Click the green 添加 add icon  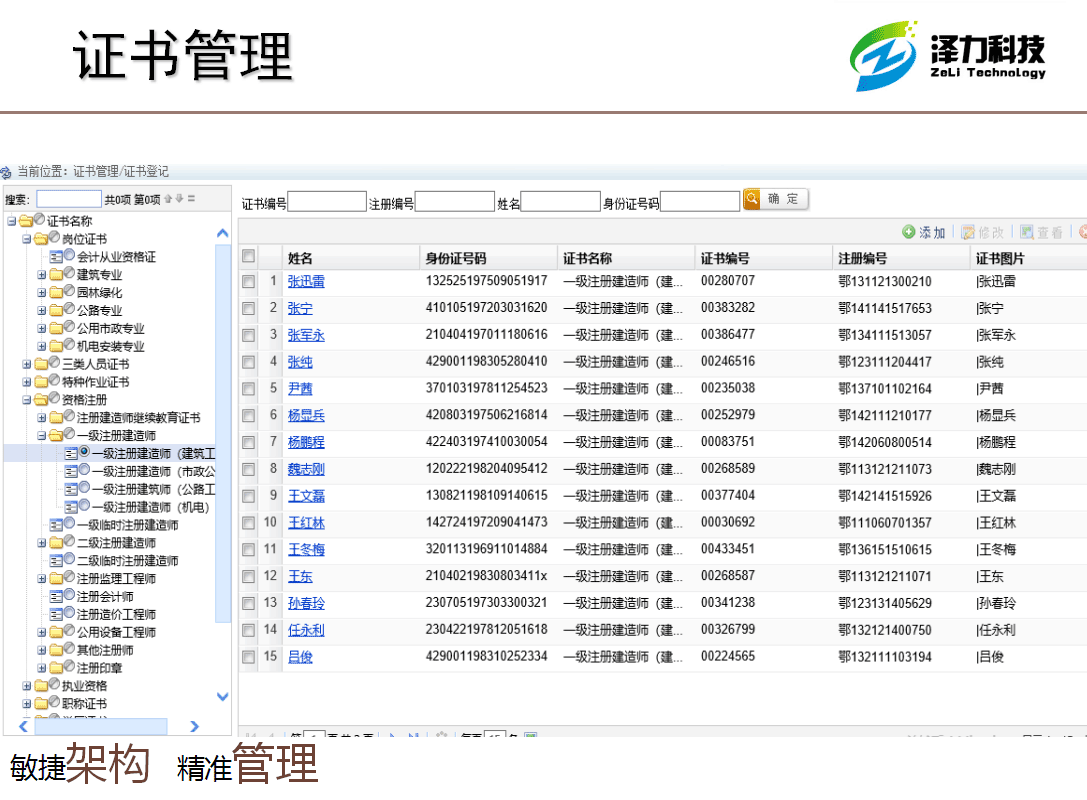(x=909, y=232)
